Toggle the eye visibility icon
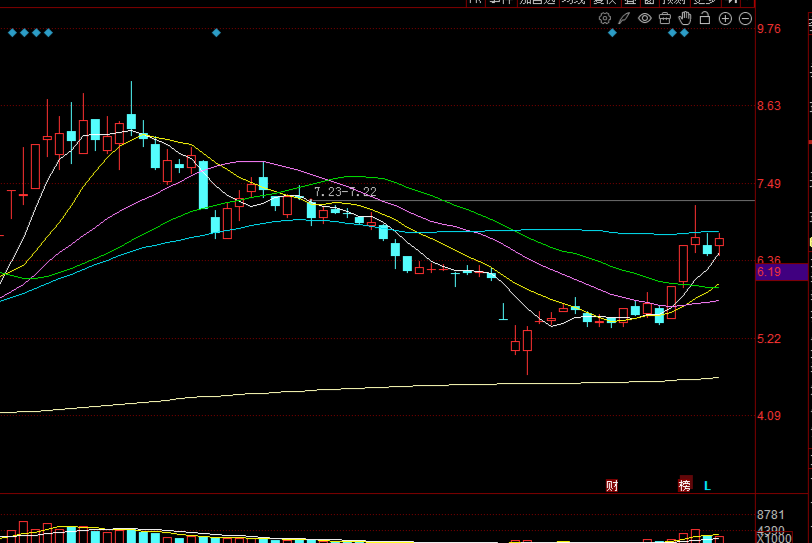The width and height of the screenshot is (812, 543). [644, 19]
